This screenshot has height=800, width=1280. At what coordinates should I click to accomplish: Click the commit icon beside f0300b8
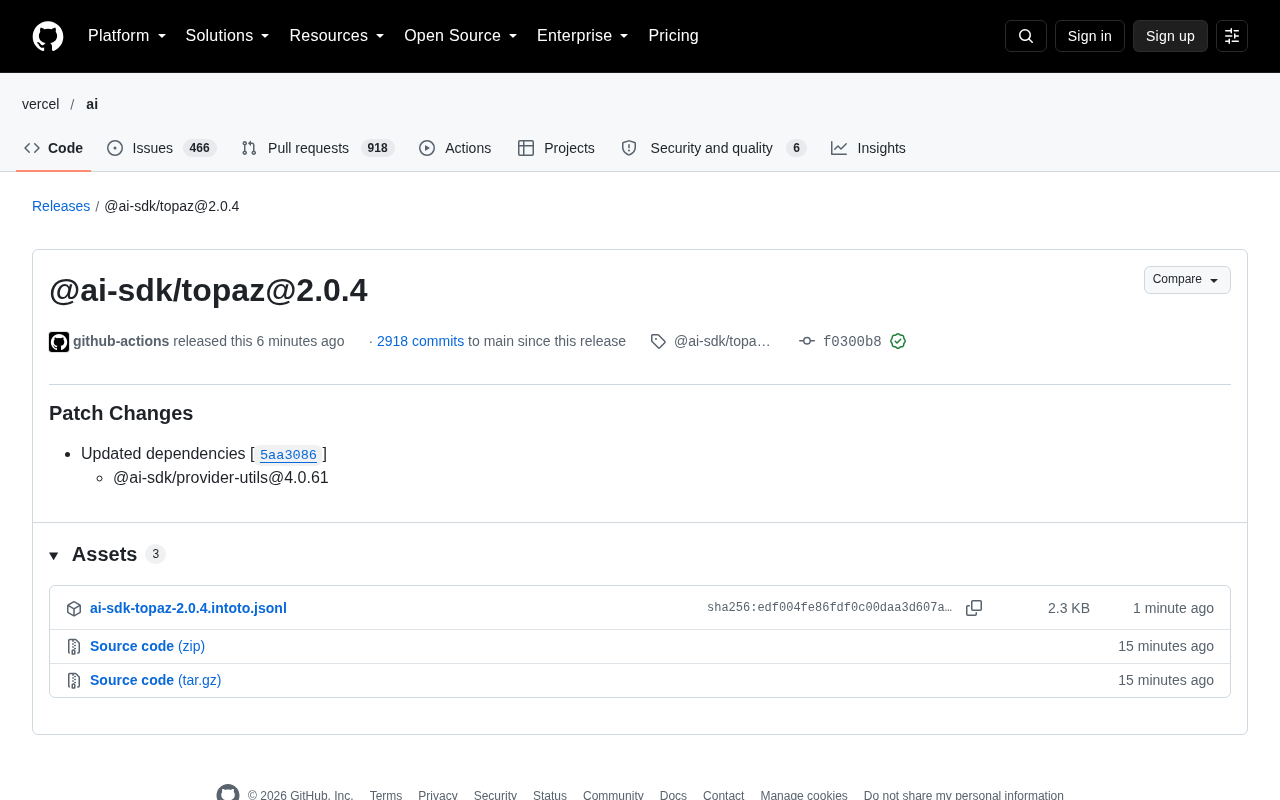807,341
